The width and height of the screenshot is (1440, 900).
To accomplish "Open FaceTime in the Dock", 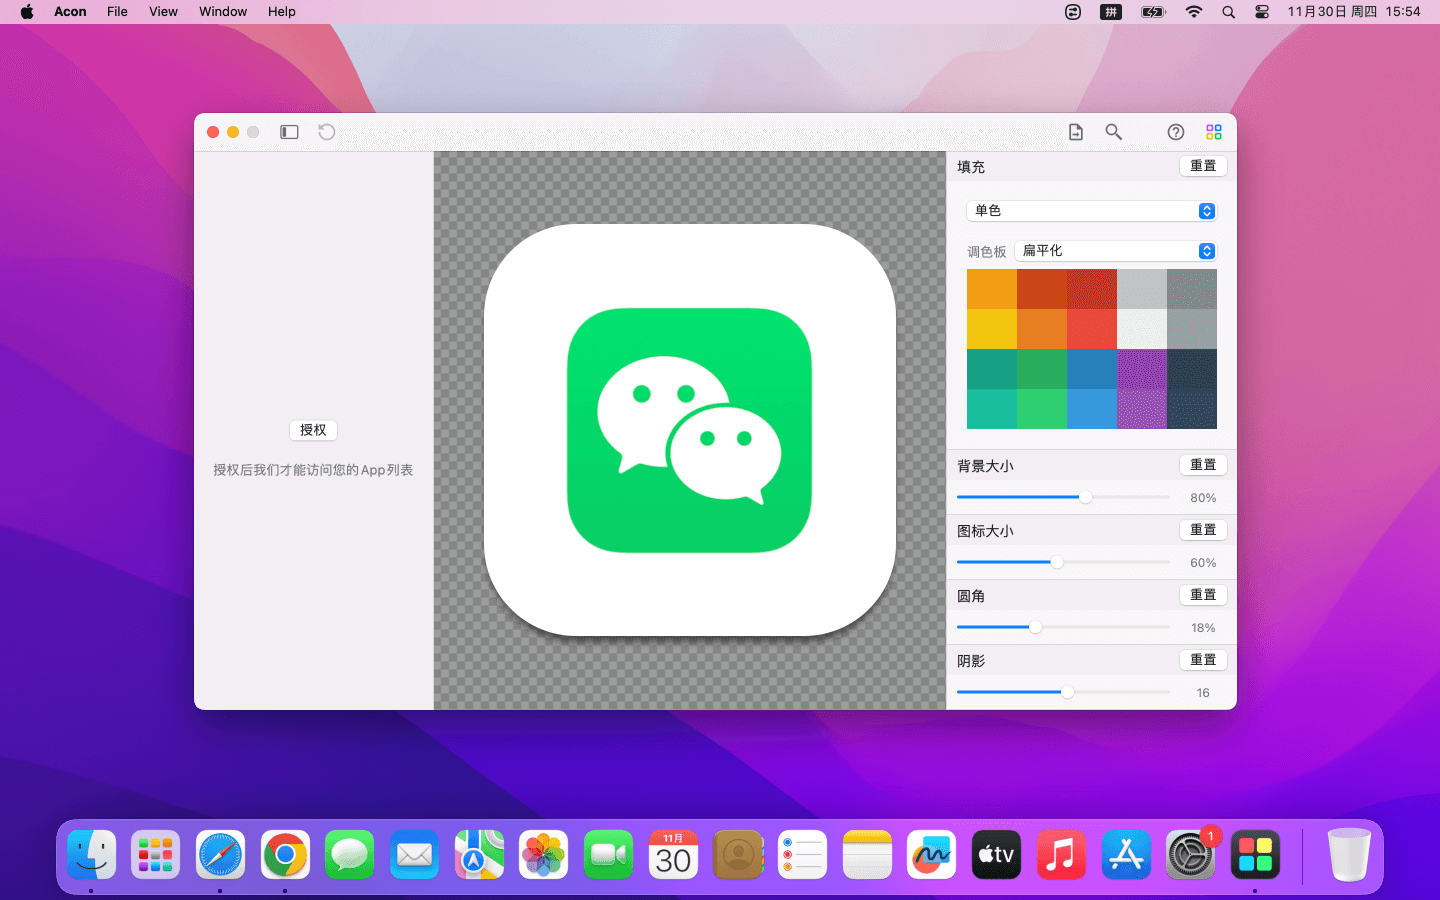I will pyautogui.click(x=608, y=855).
